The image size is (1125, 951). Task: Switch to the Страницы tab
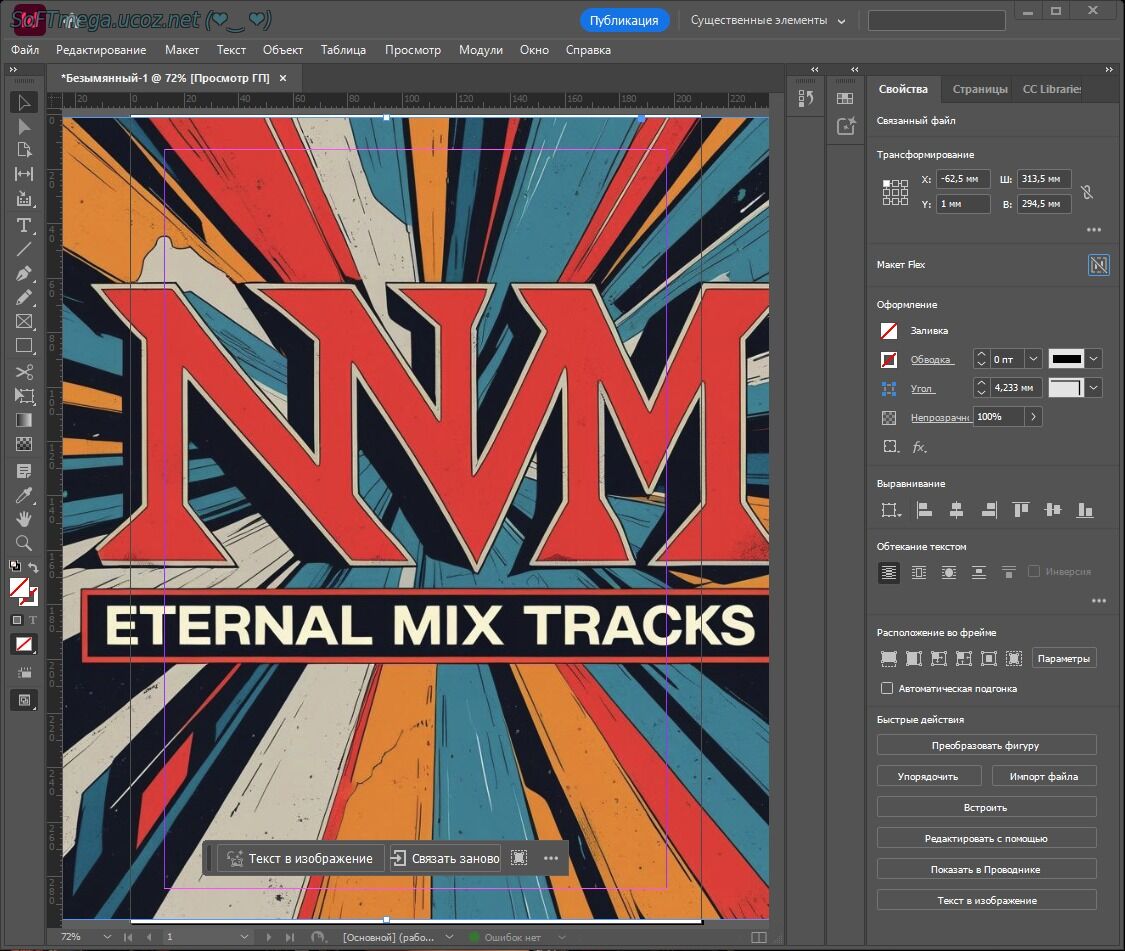(x=979, y=89)
